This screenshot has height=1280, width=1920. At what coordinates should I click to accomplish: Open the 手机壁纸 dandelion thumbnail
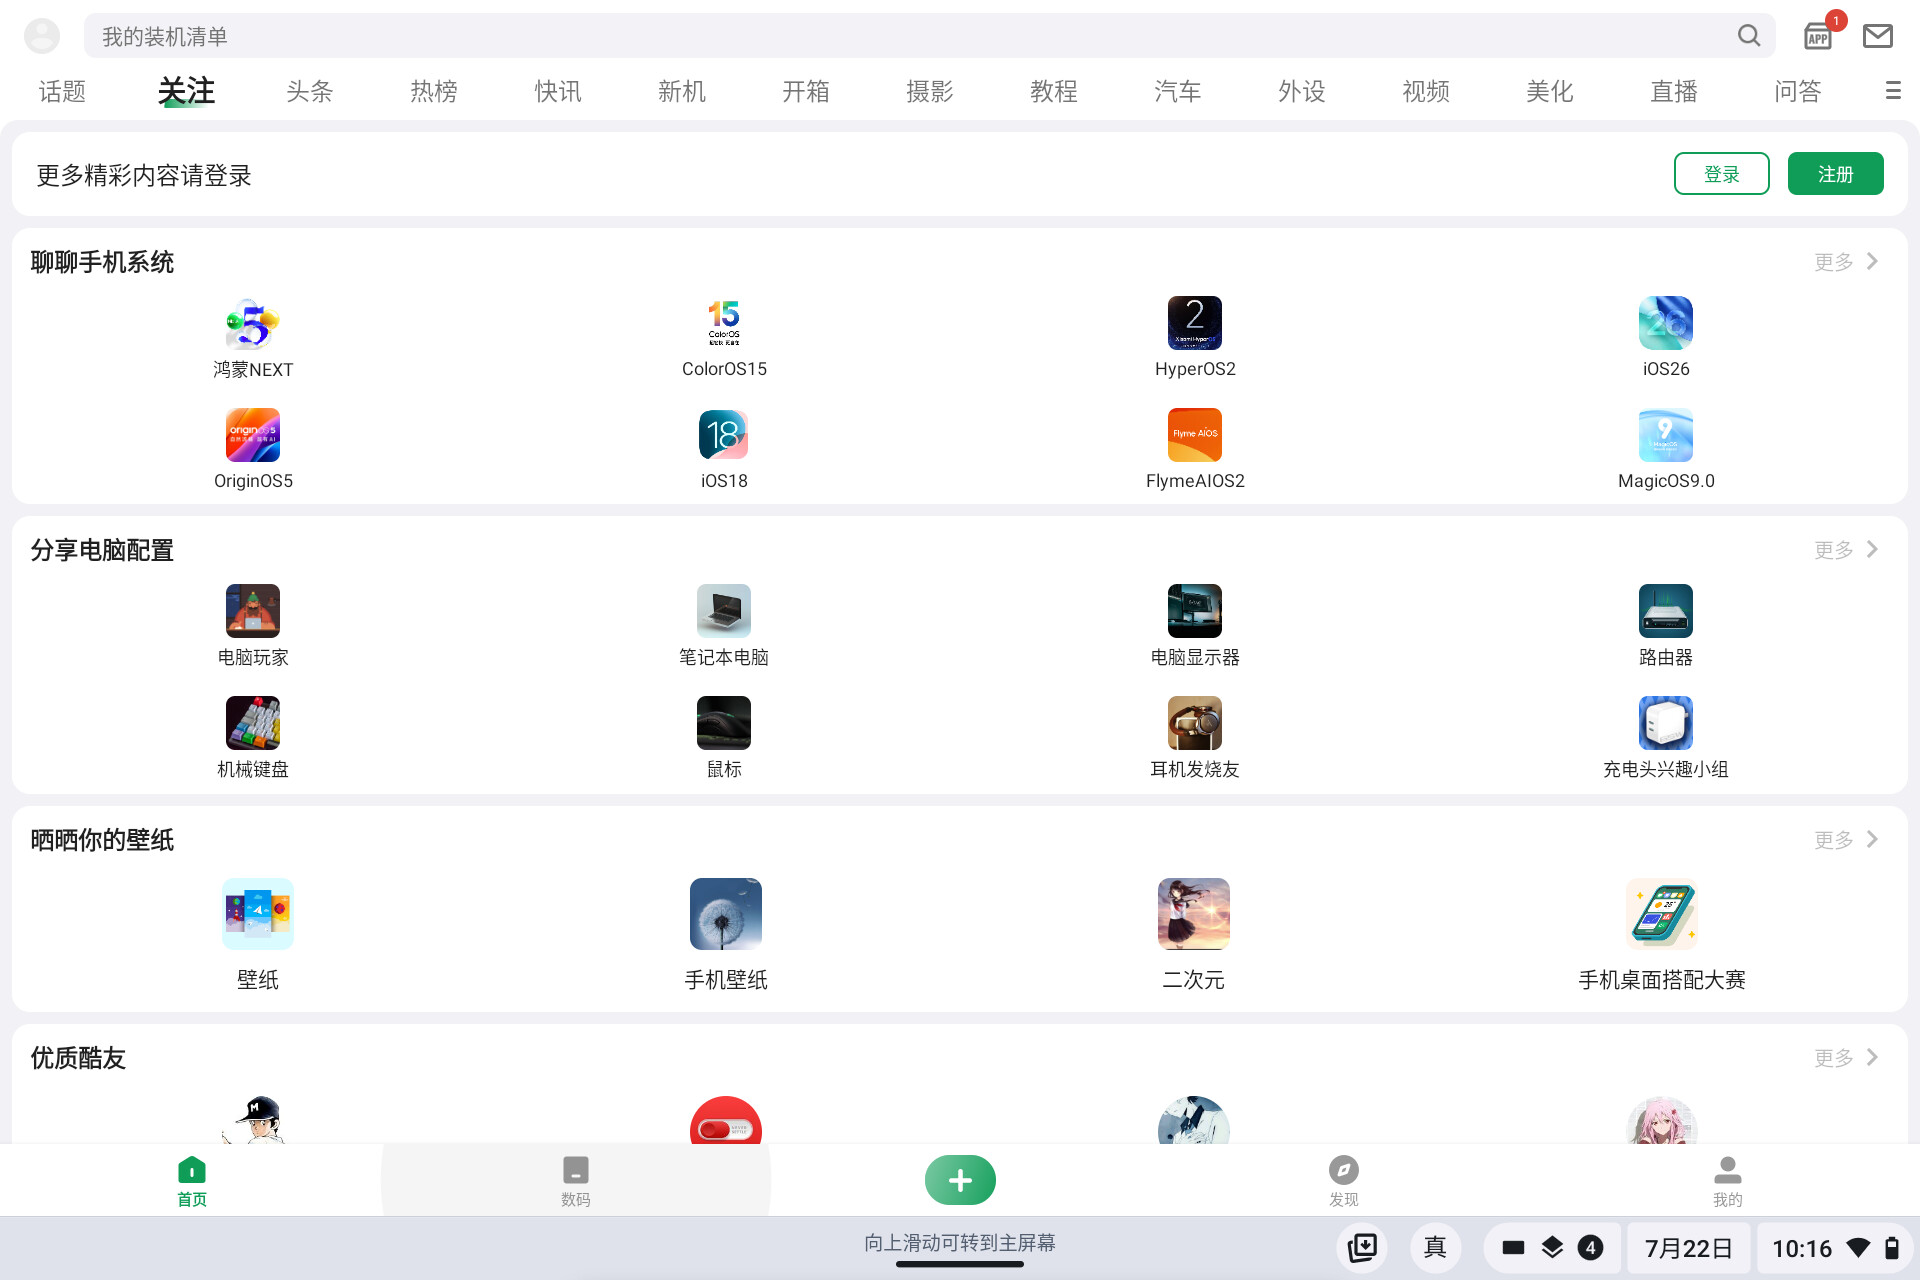(726, 914)
